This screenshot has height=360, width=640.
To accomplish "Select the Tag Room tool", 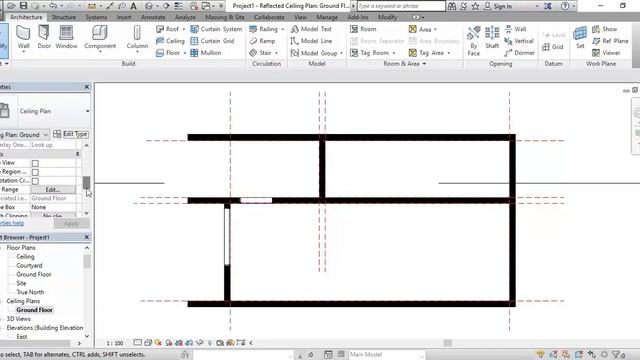I will 370,53.
